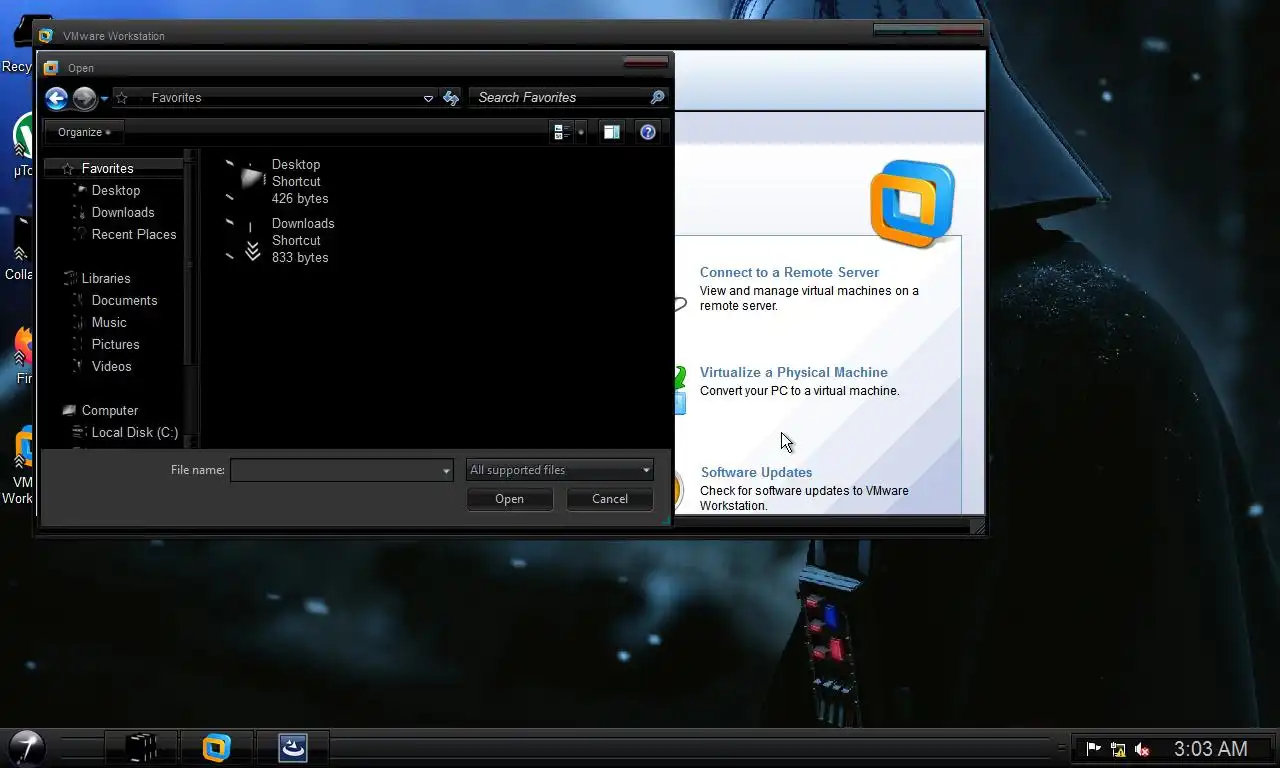The image size is (1280, 768).
Task: Click the network tray icon
Action: pyautogui.click(x=1118, y=749)
